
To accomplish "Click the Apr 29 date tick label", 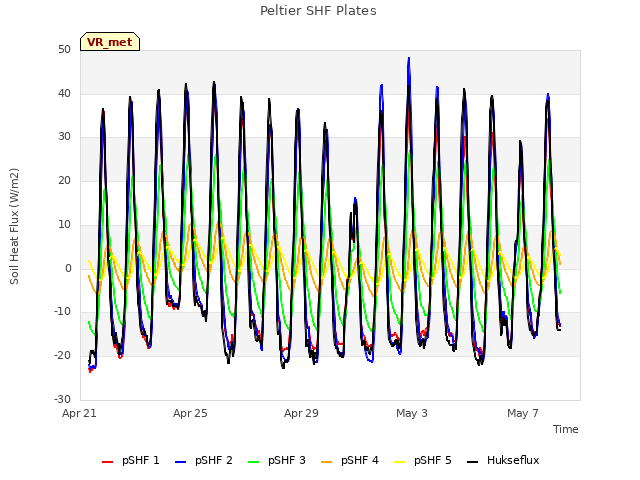I will pos(301,413).
